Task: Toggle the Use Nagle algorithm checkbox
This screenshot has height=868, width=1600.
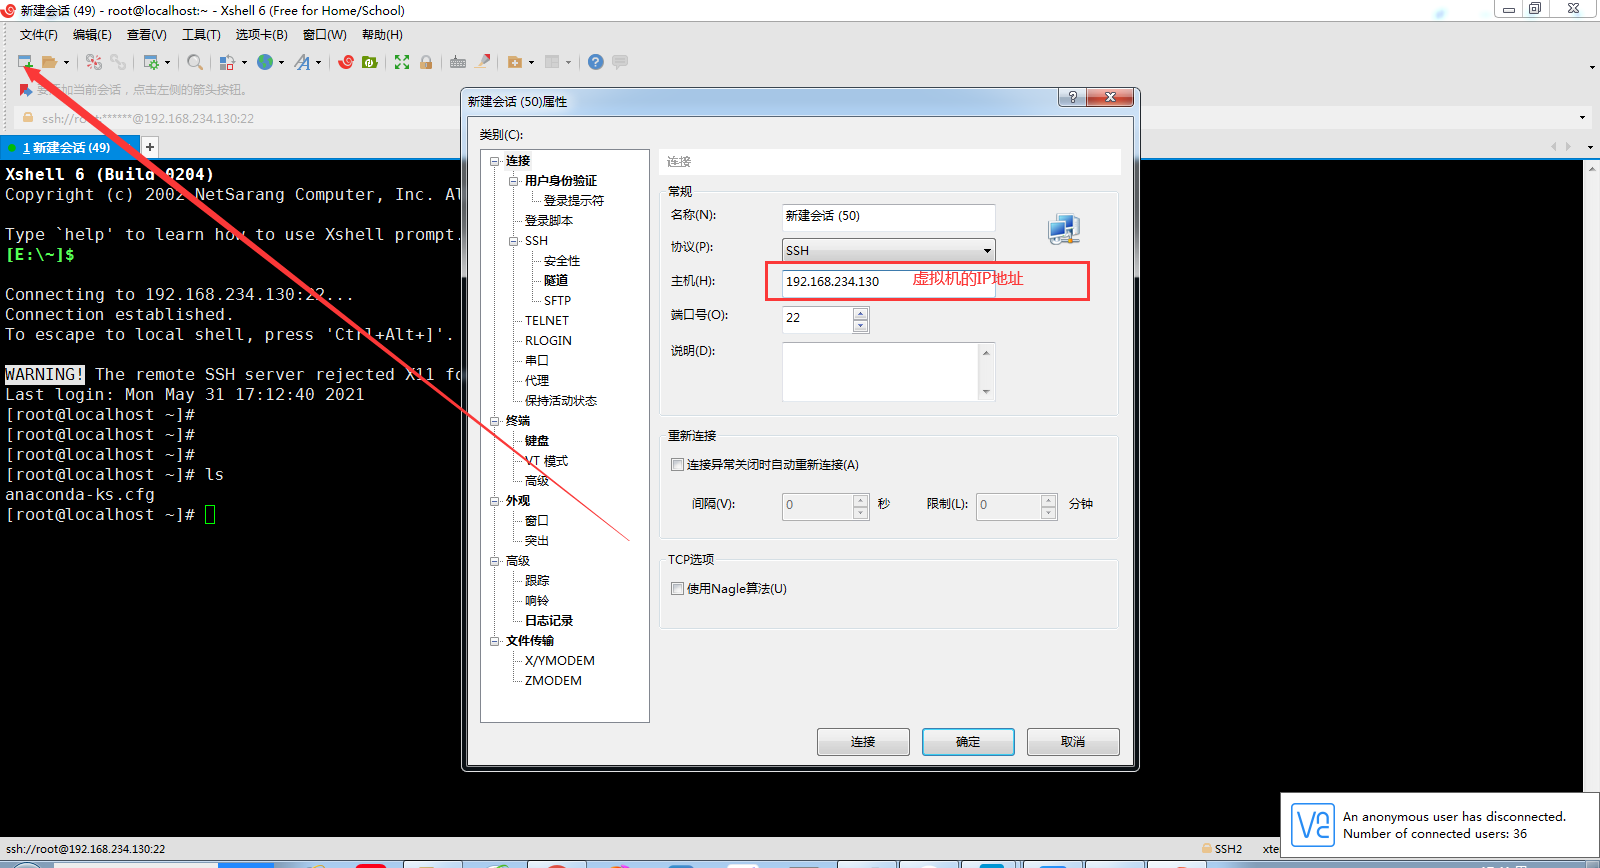Action: click(x=677, y=588)
